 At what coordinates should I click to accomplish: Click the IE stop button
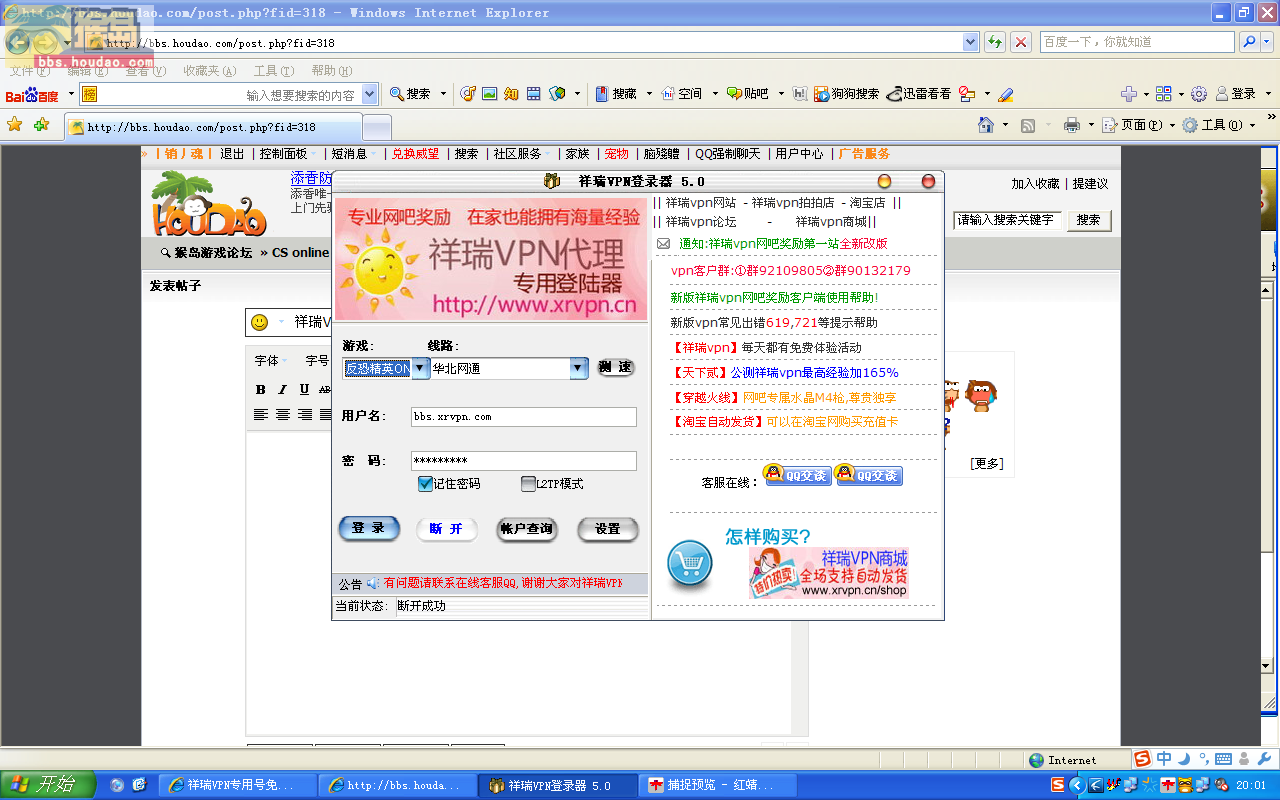[1021, 42]
